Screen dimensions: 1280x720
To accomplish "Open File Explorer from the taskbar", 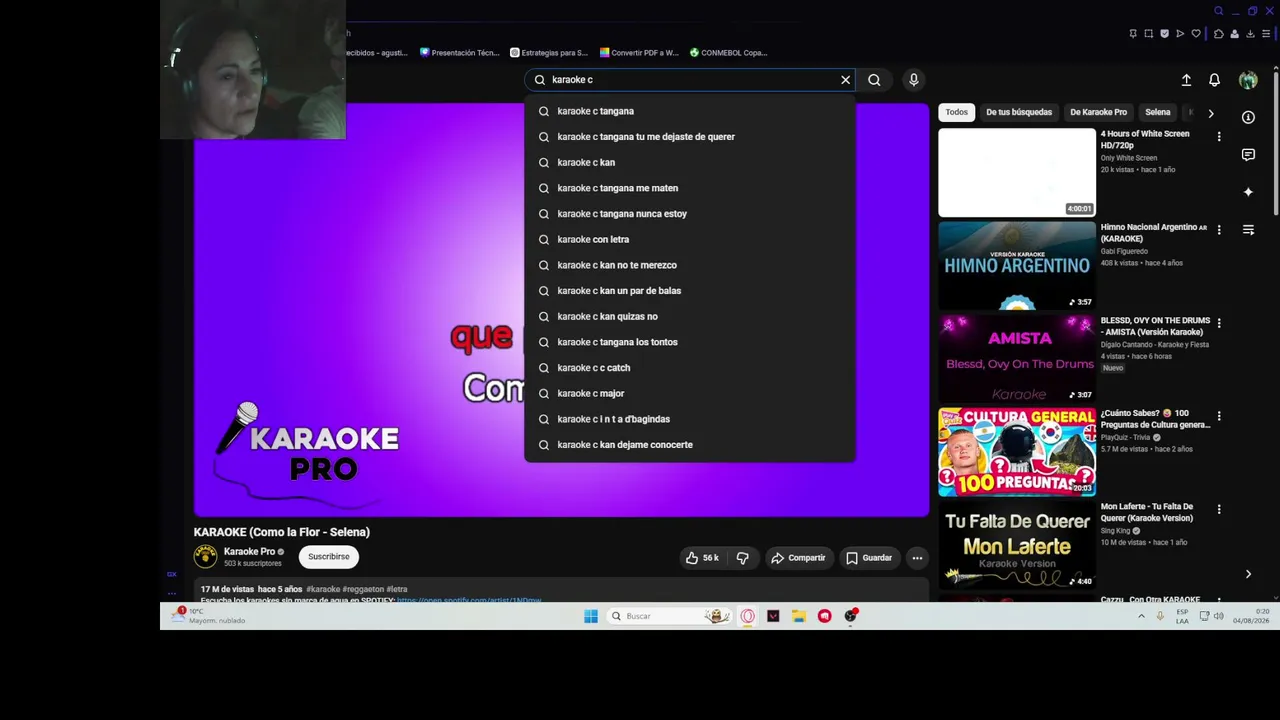I will coord(799,616).
